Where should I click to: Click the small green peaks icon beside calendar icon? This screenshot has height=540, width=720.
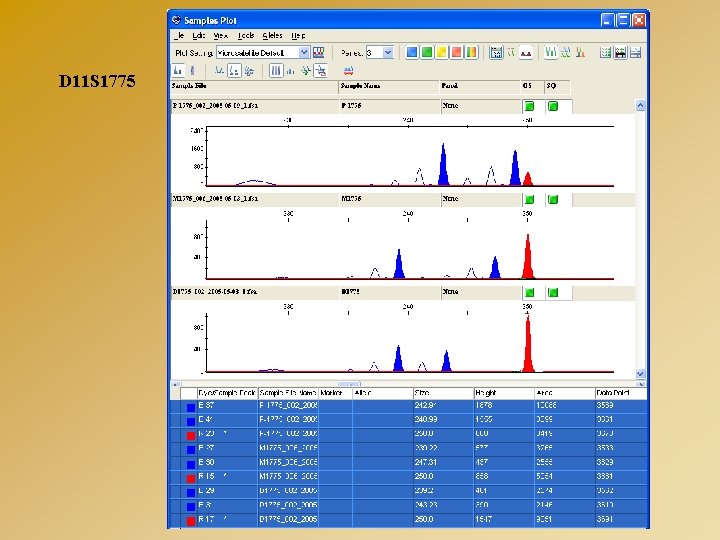point(511,53)
